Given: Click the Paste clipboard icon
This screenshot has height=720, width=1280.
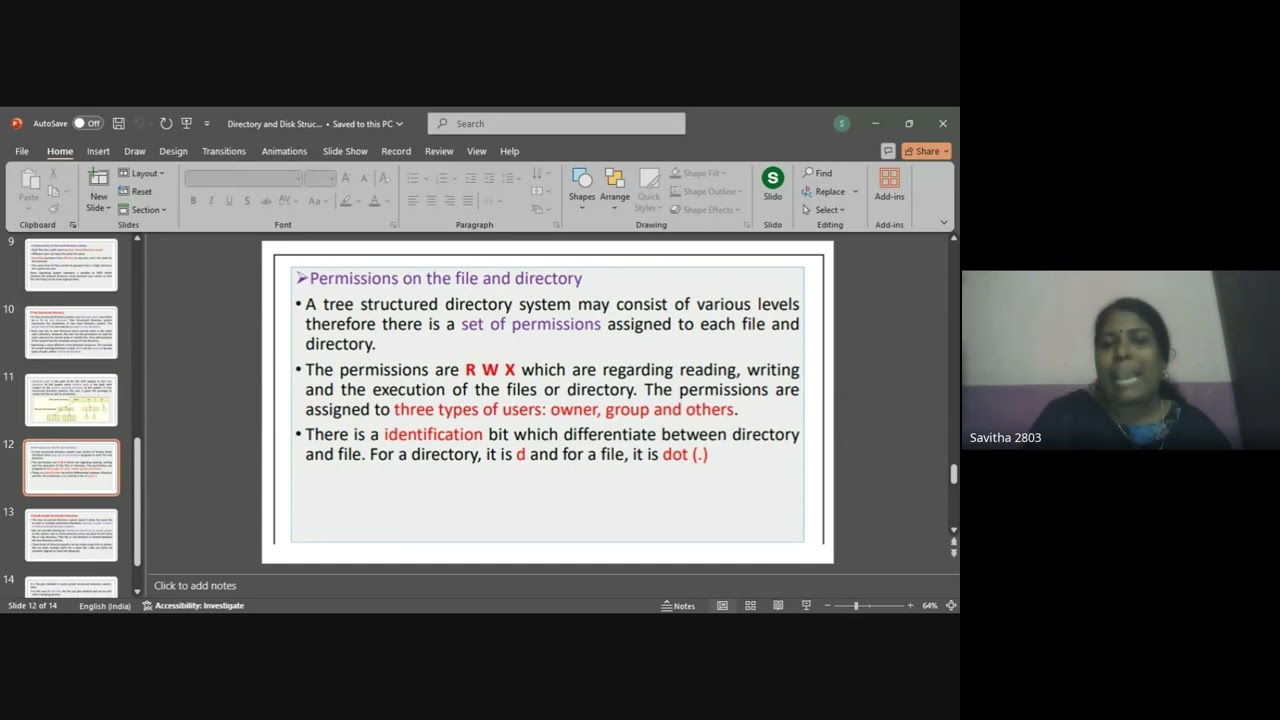Looking at the screenshot, I should pos(29,180).
